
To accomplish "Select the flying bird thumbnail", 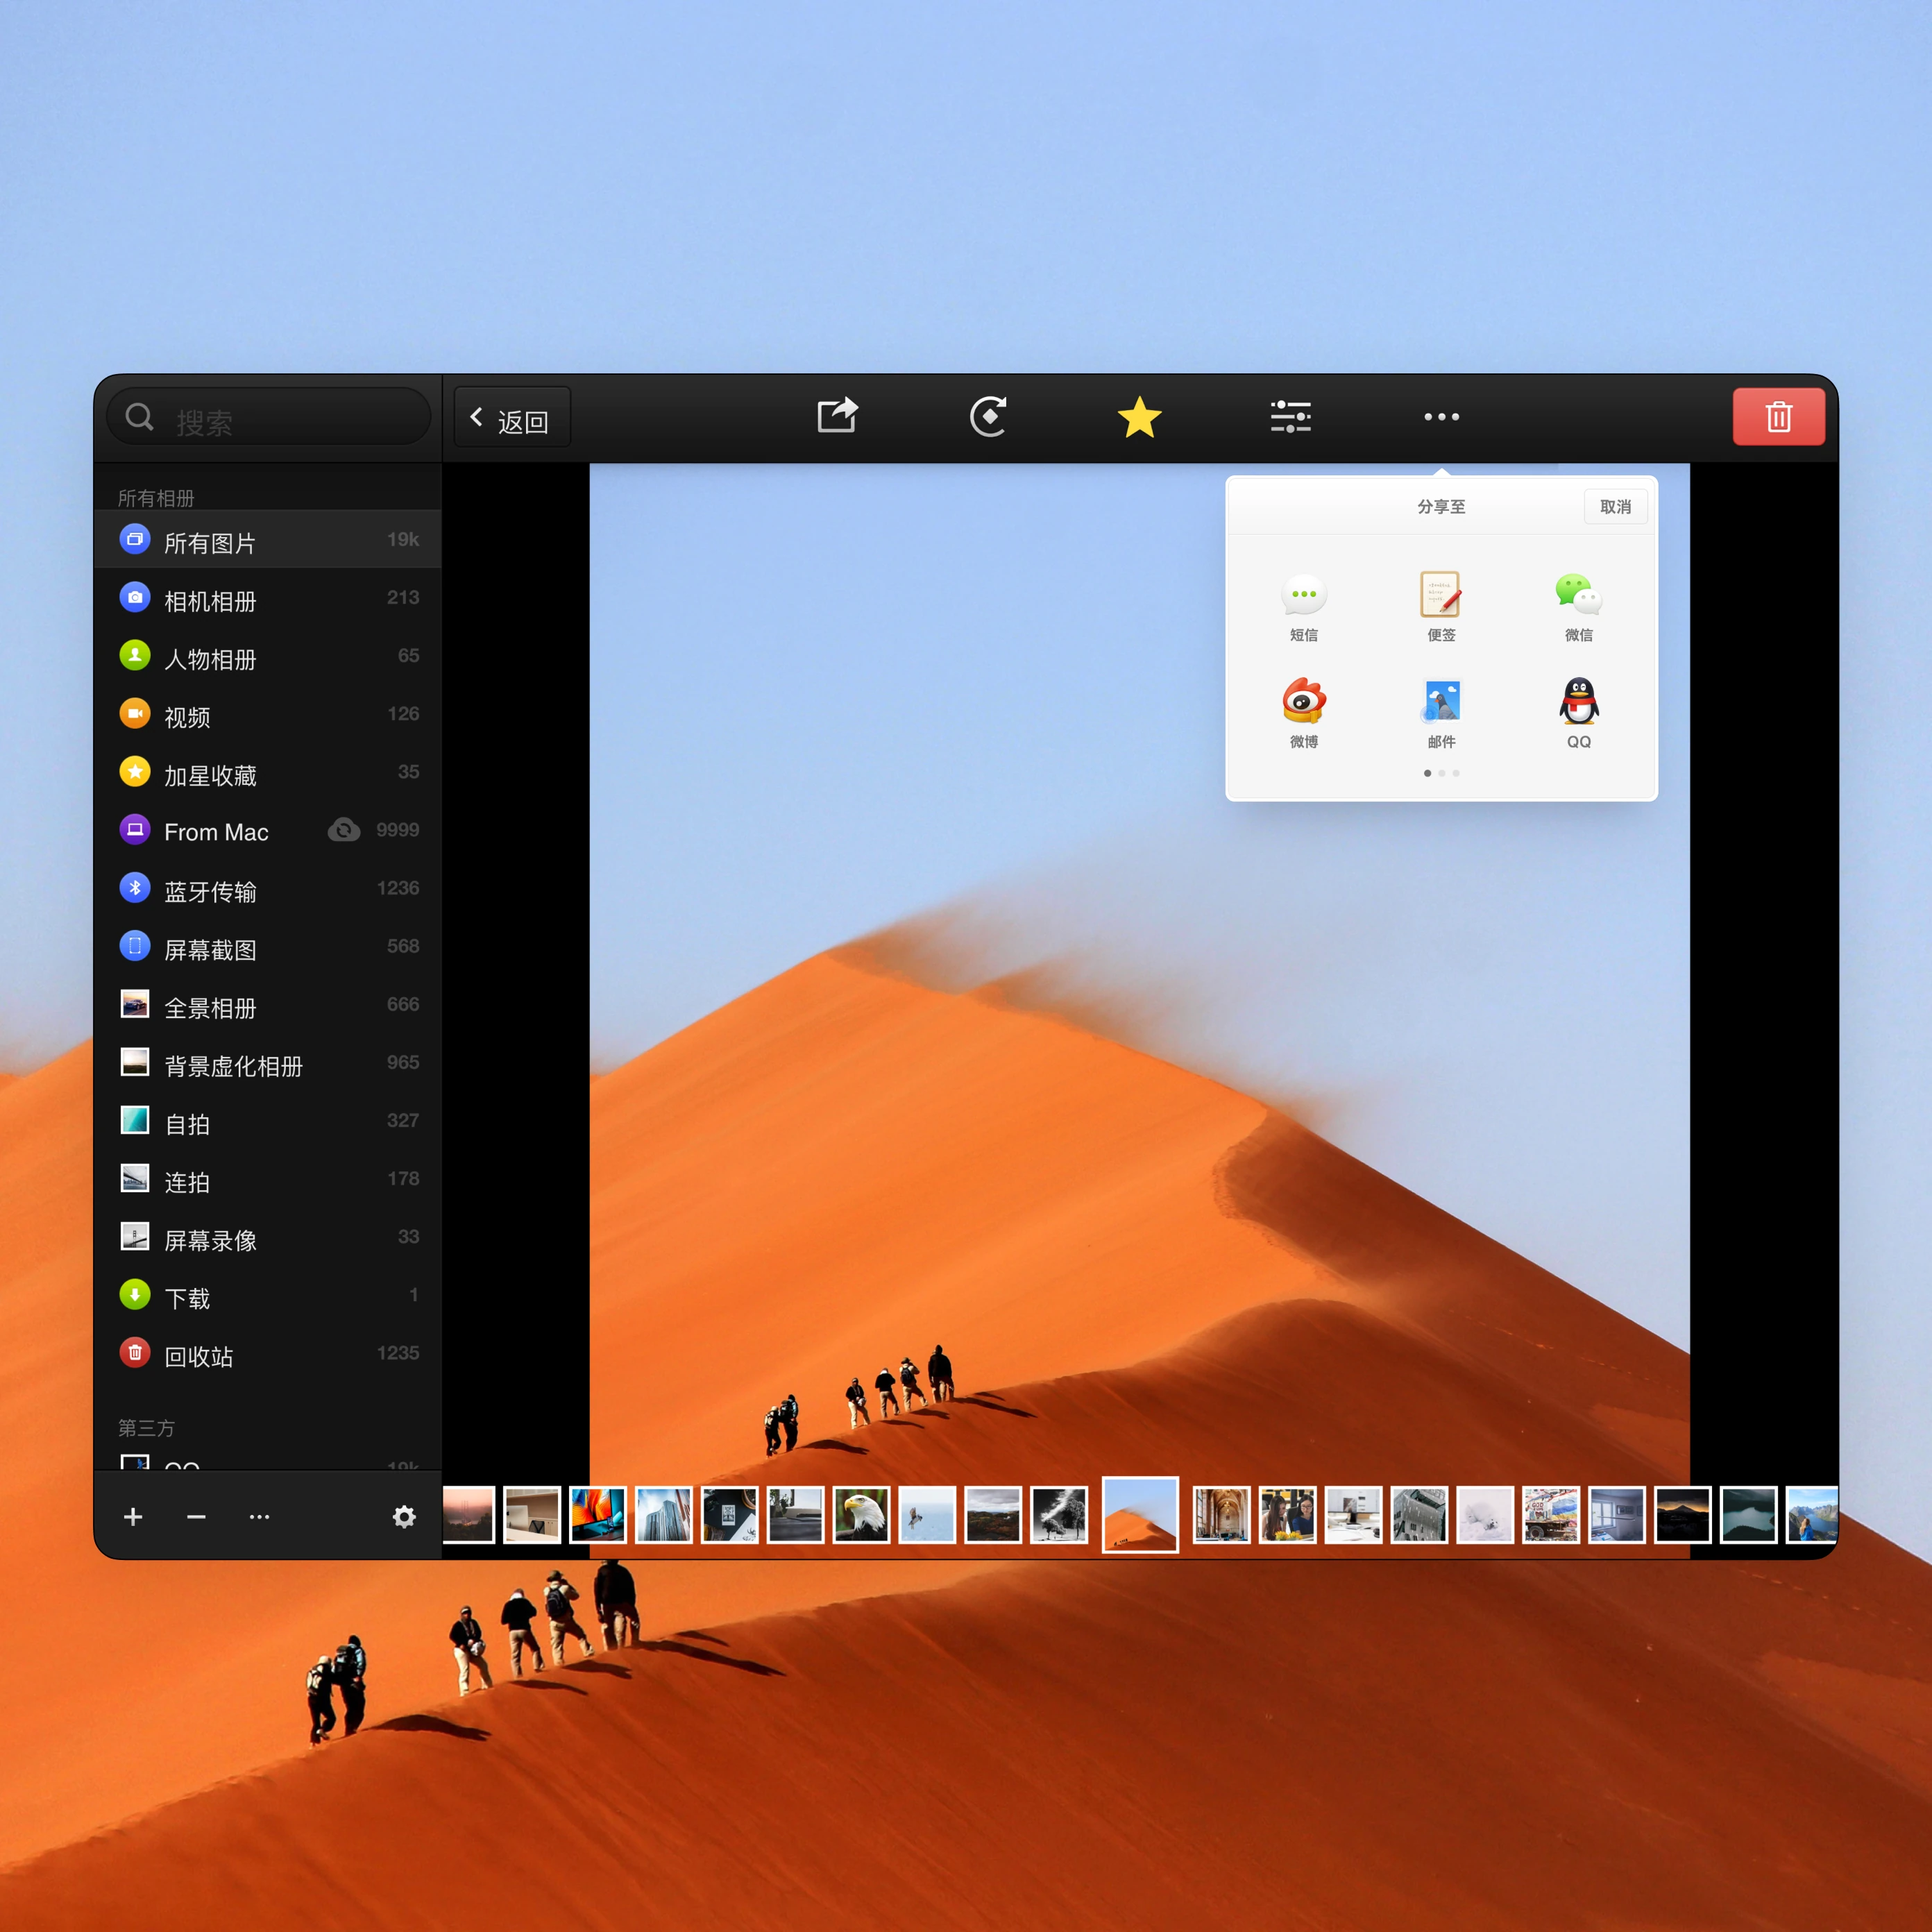I will pyautogui.click(x=926, y=1514).
